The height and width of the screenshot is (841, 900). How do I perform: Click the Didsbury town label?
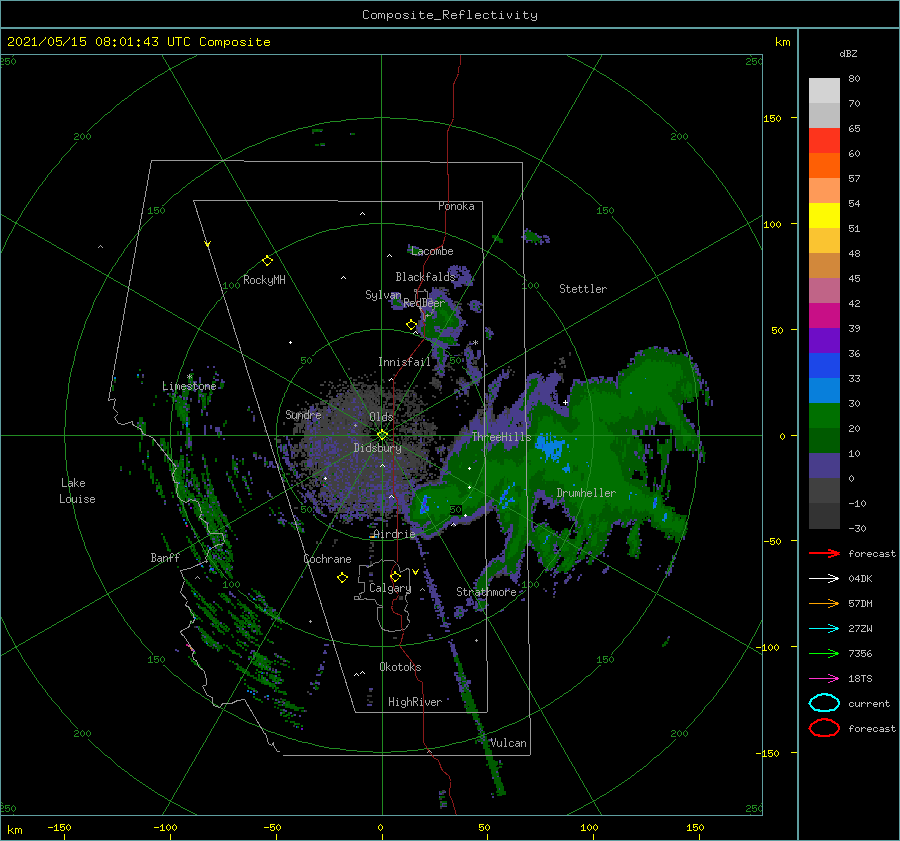pos(377,448)
